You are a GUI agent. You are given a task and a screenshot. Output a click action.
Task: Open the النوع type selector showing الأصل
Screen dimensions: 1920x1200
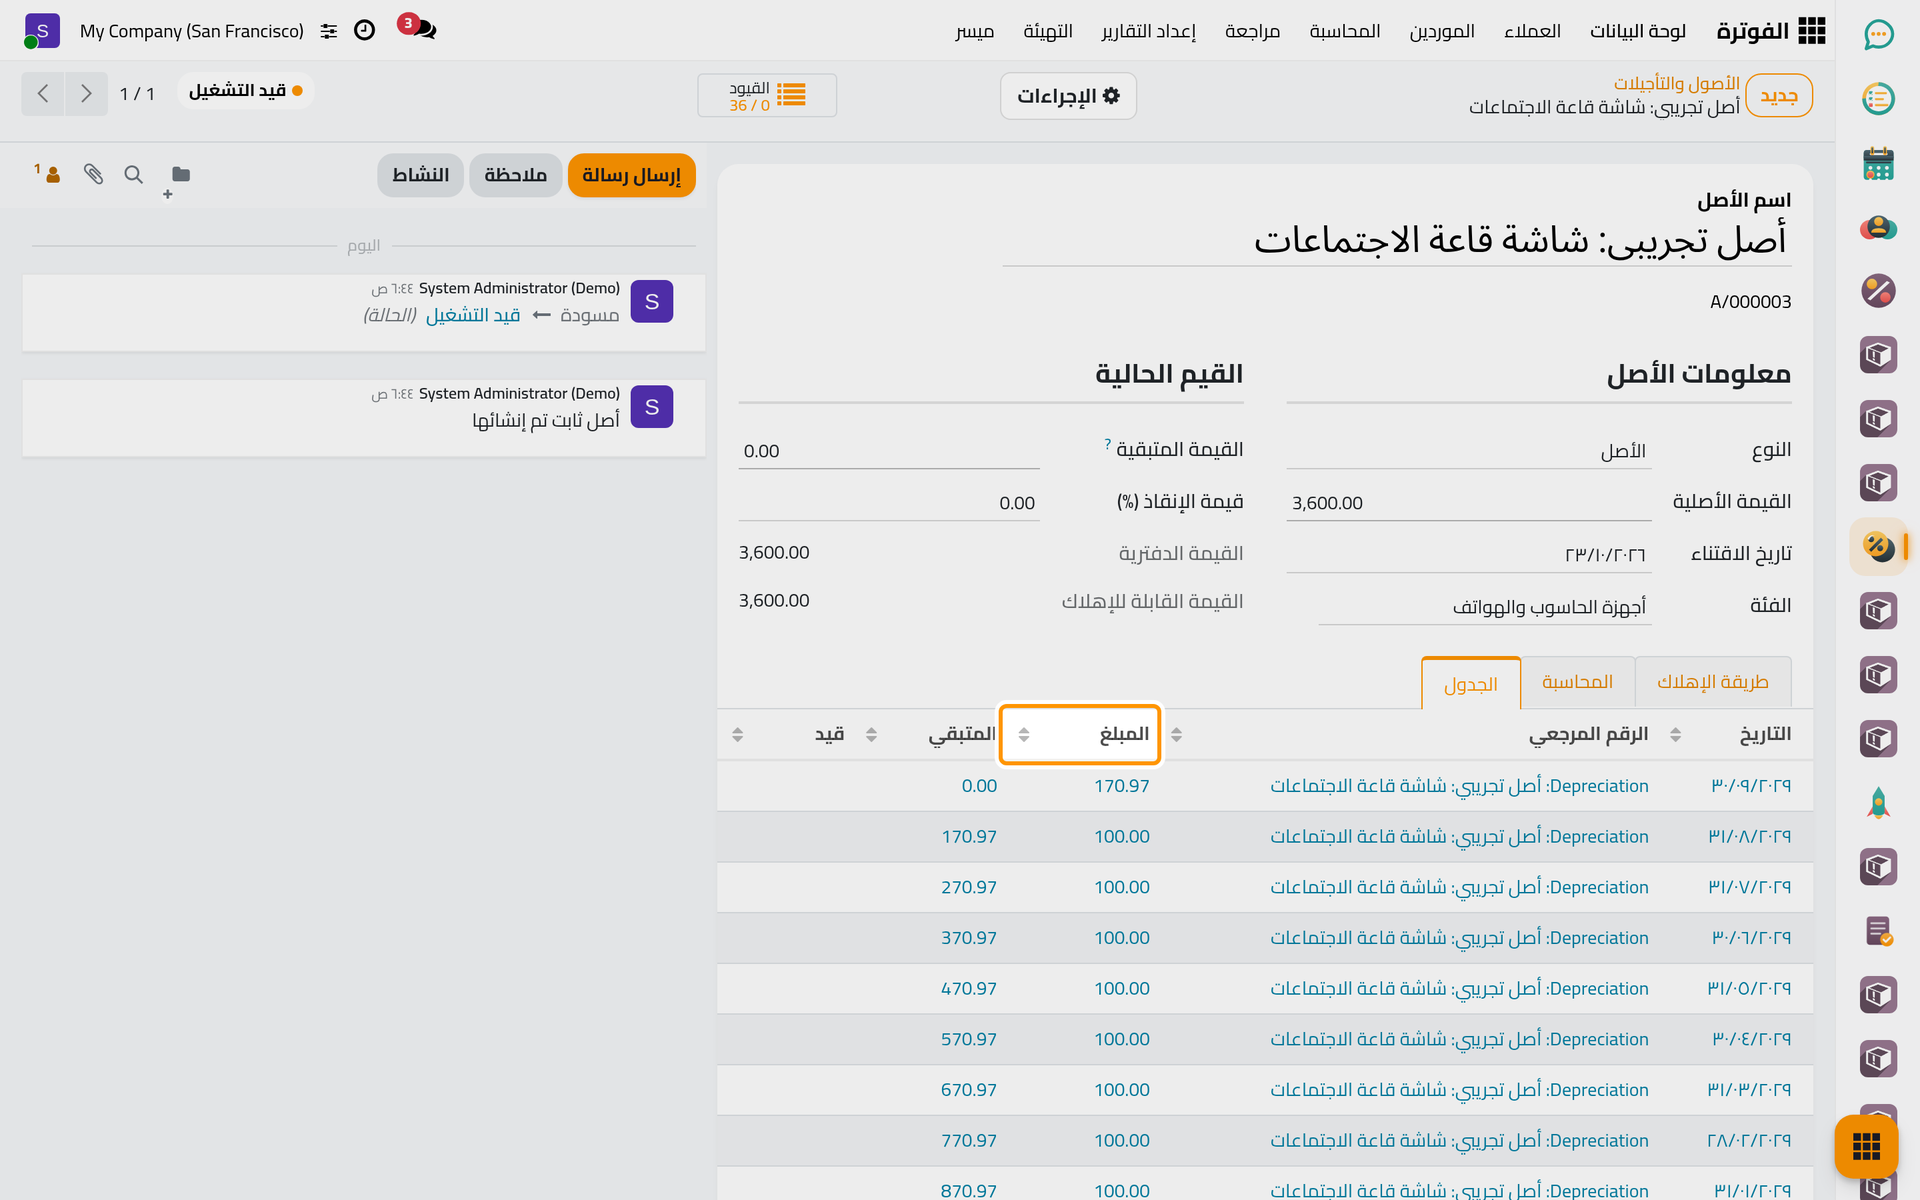1468,451
